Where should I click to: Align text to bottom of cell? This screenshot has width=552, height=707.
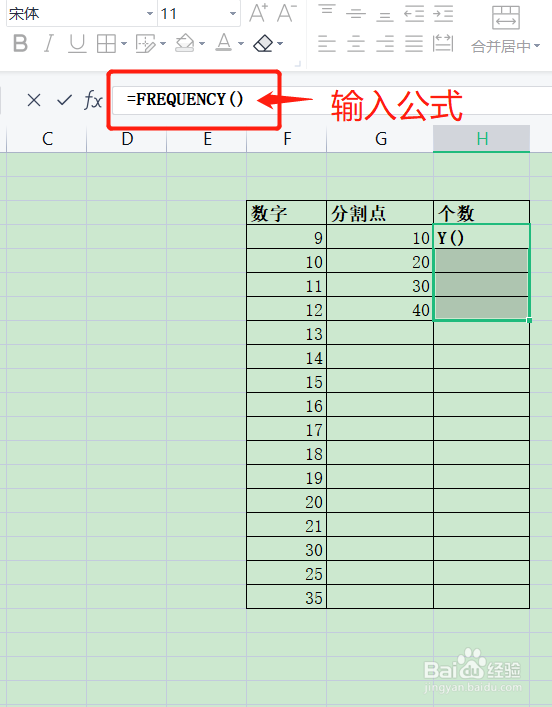pyautogui.click(x=385, y=15)
